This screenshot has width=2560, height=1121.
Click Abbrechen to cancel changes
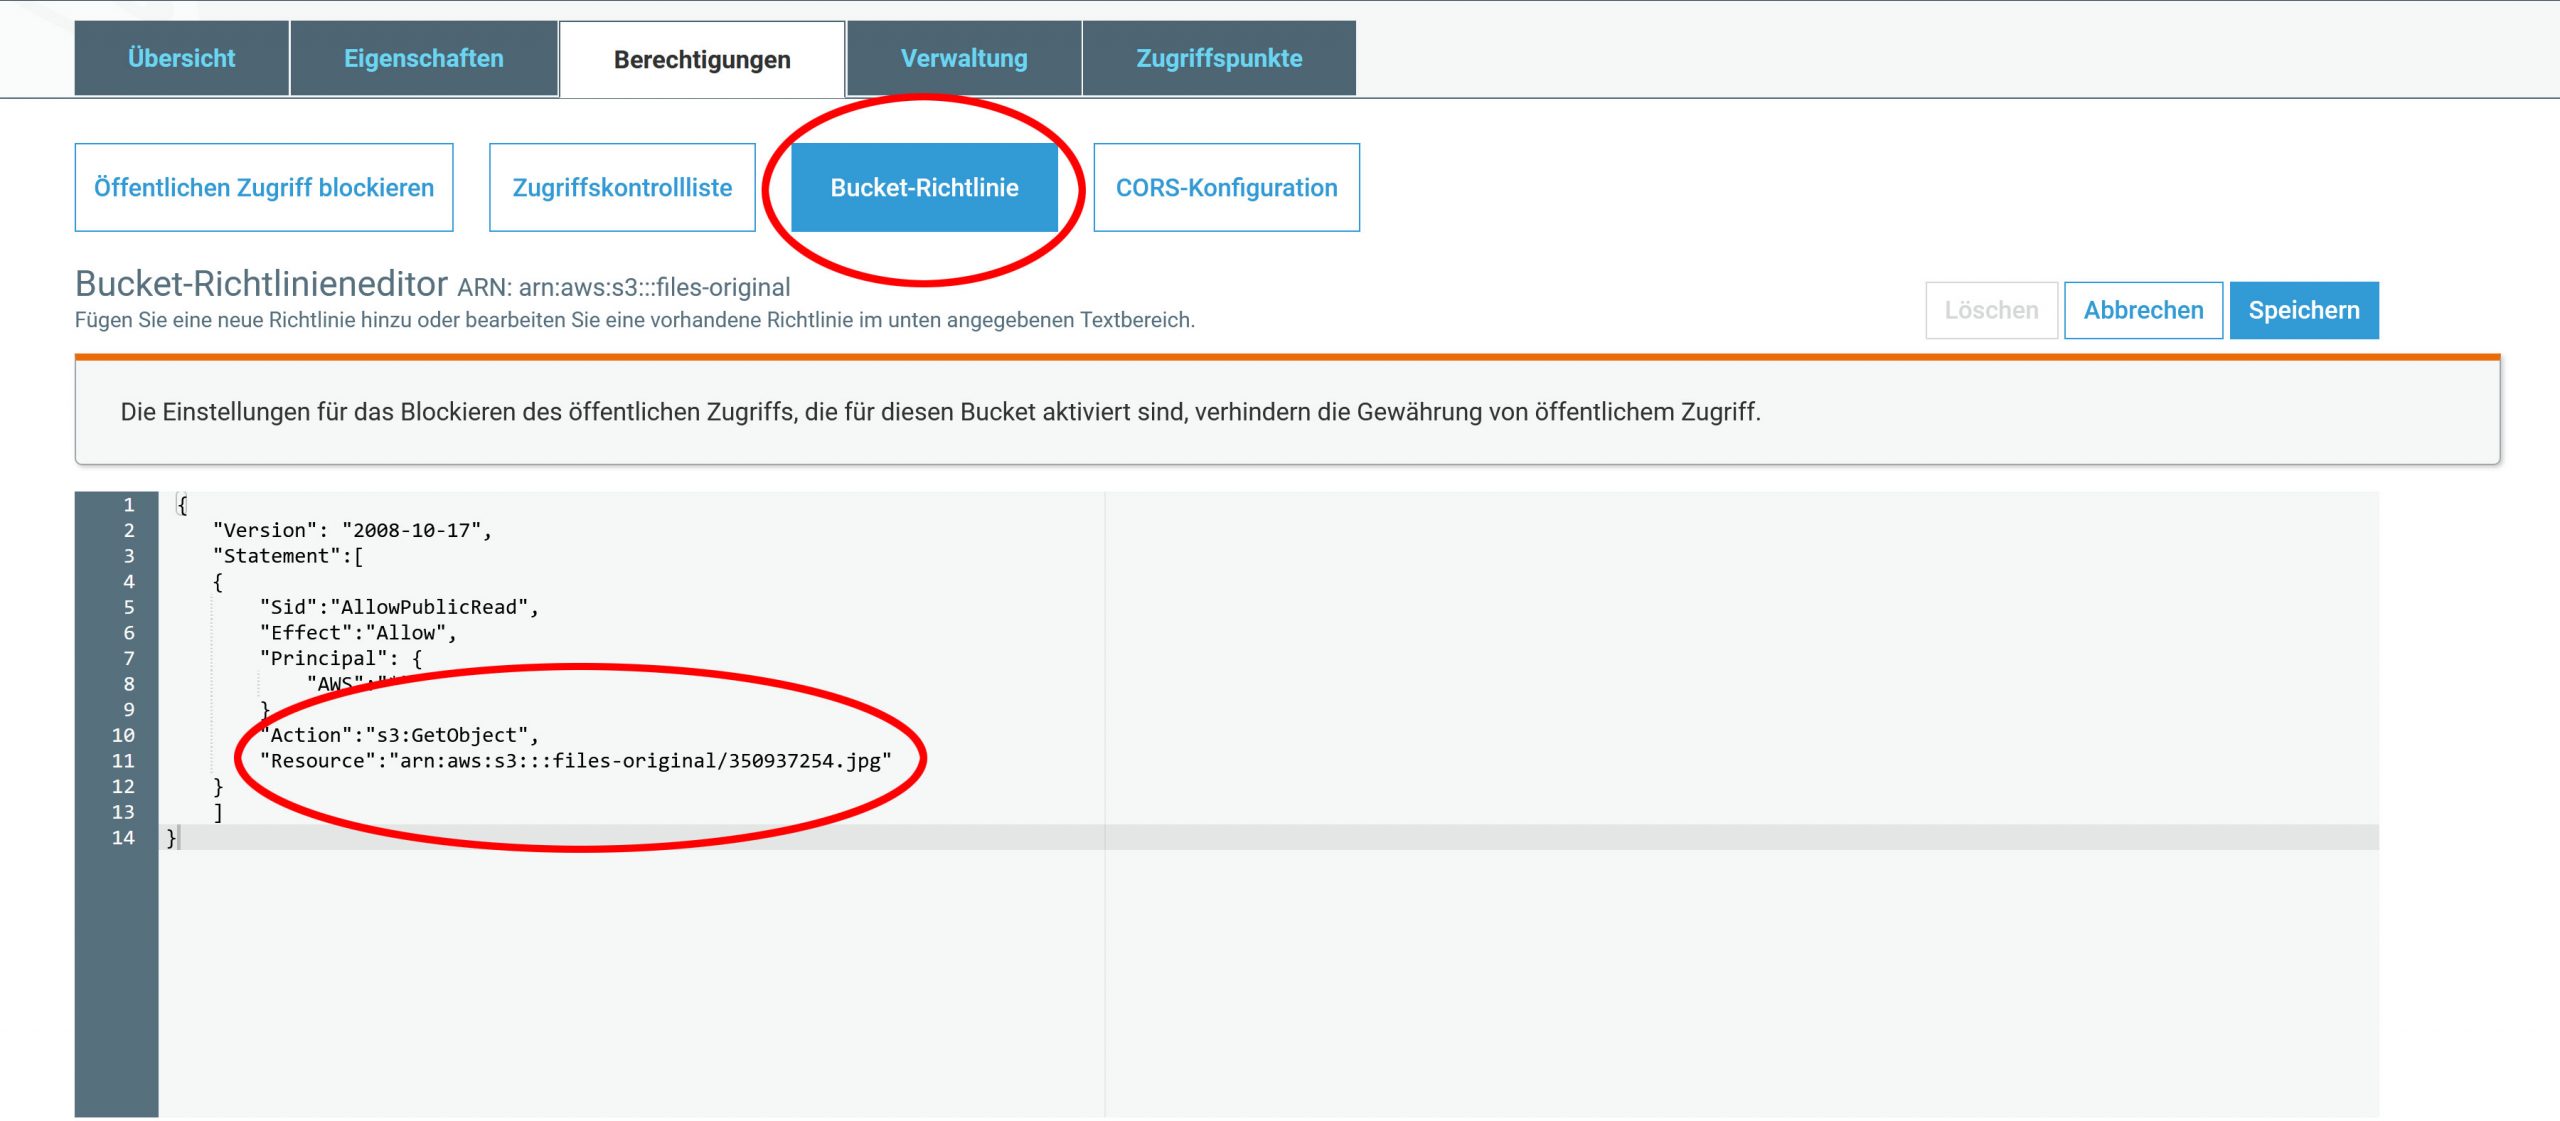[2140, 310]
